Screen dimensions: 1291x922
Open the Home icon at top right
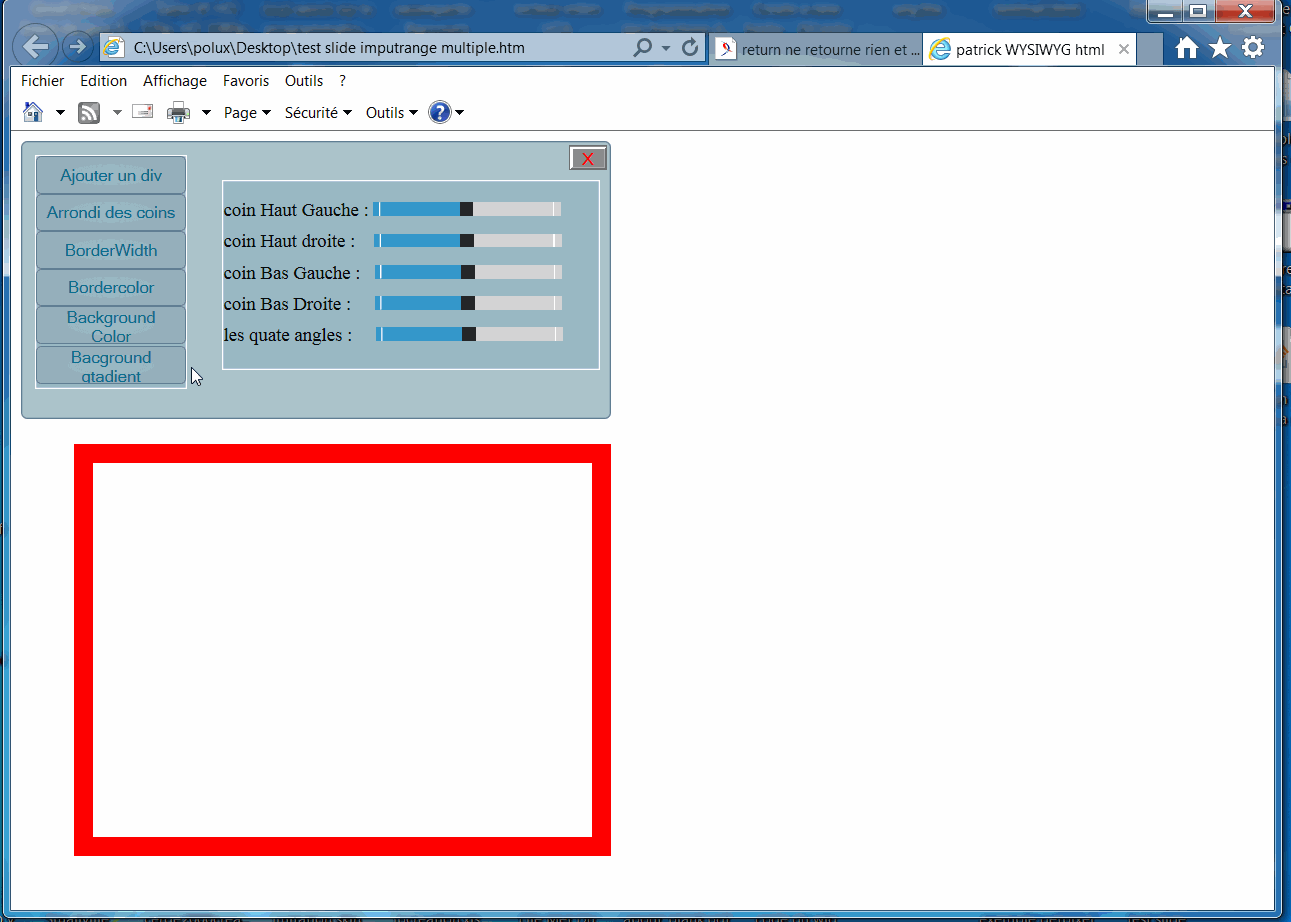[x=1187, y=47]
